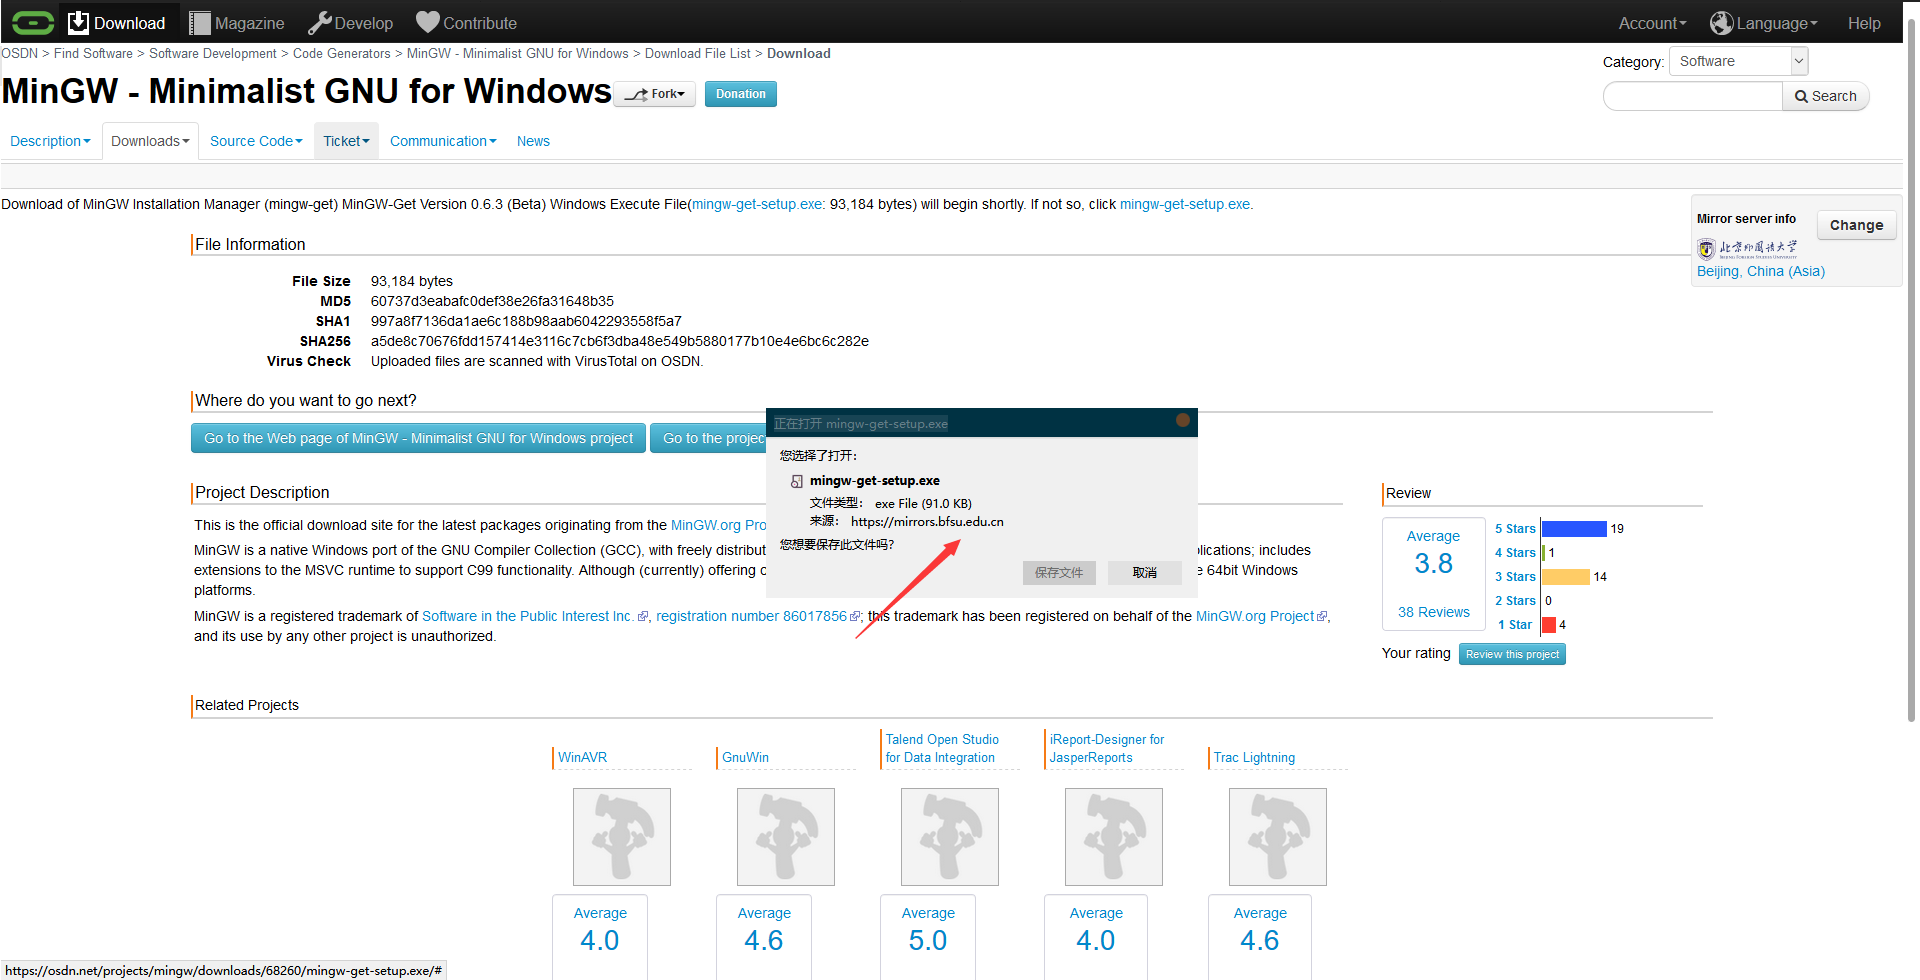
Task: Click the Change mirror server button
Action: click(x=1856, y=225)
